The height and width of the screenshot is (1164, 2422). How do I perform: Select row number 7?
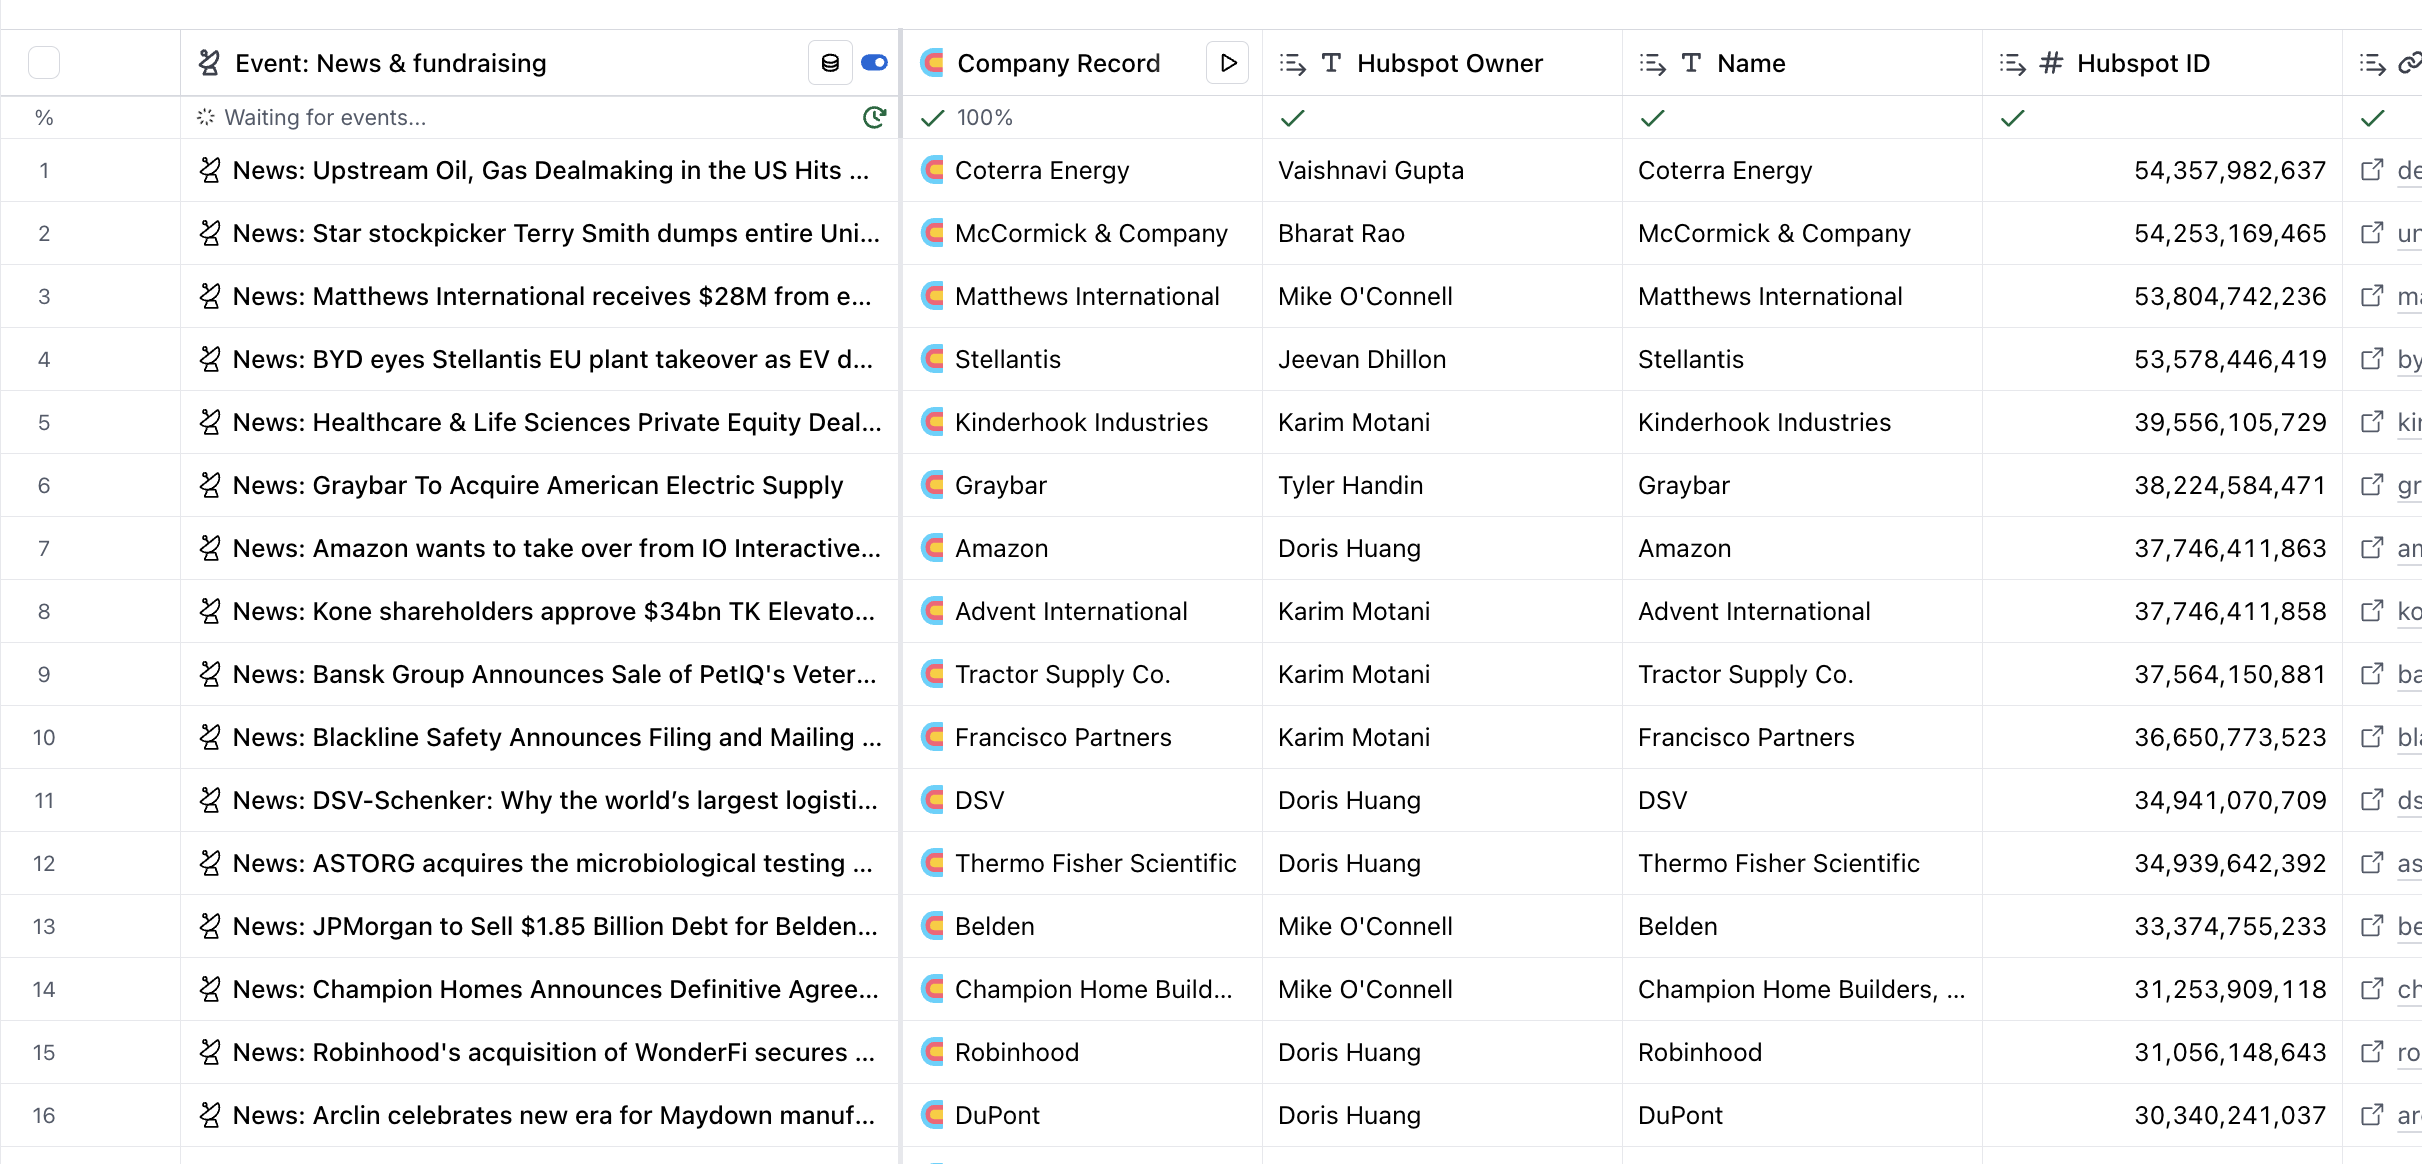pos(44,548)
